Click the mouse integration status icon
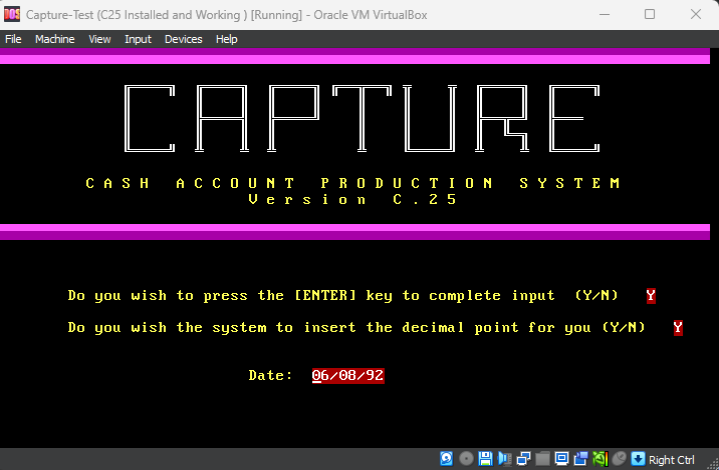719x470 pixels. point(619,459)
